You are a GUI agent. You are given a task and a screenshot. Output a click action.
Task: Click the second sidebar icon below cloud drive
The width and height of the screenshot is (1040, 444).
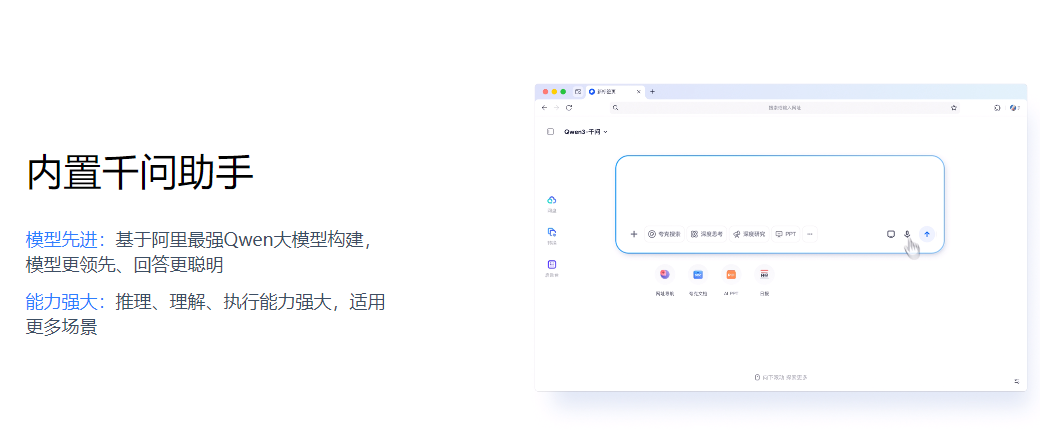pyautogui.click(x=552, y=232)
